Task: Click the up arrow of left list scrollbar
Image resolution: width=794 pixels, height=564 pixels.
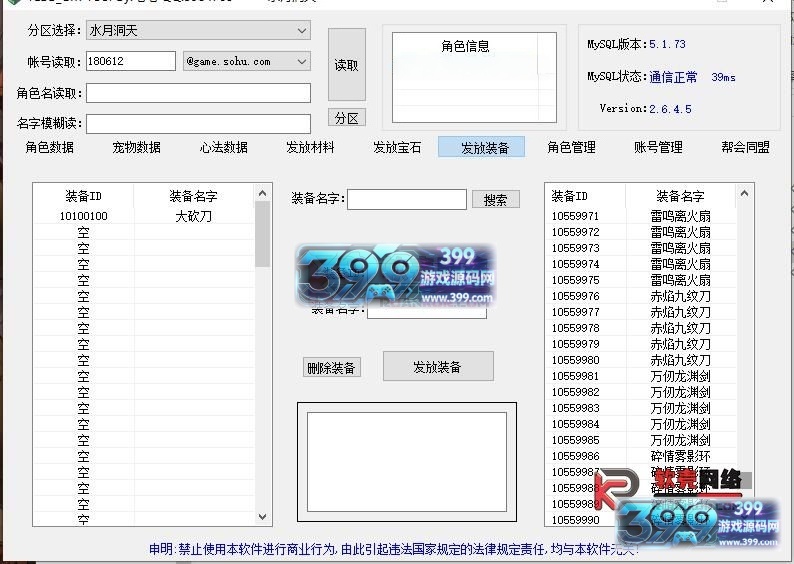Action: (262, 193)
